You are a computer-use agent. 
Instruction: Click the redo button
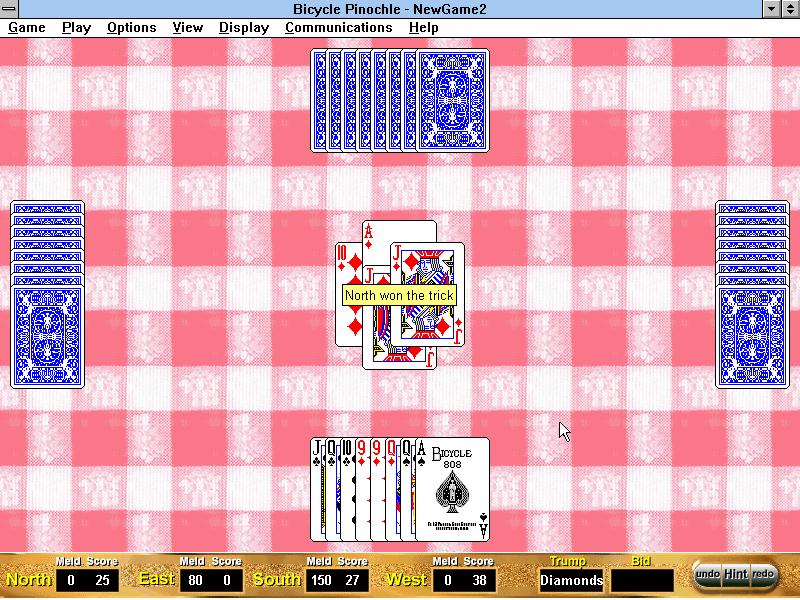click(x=763, y=574)
